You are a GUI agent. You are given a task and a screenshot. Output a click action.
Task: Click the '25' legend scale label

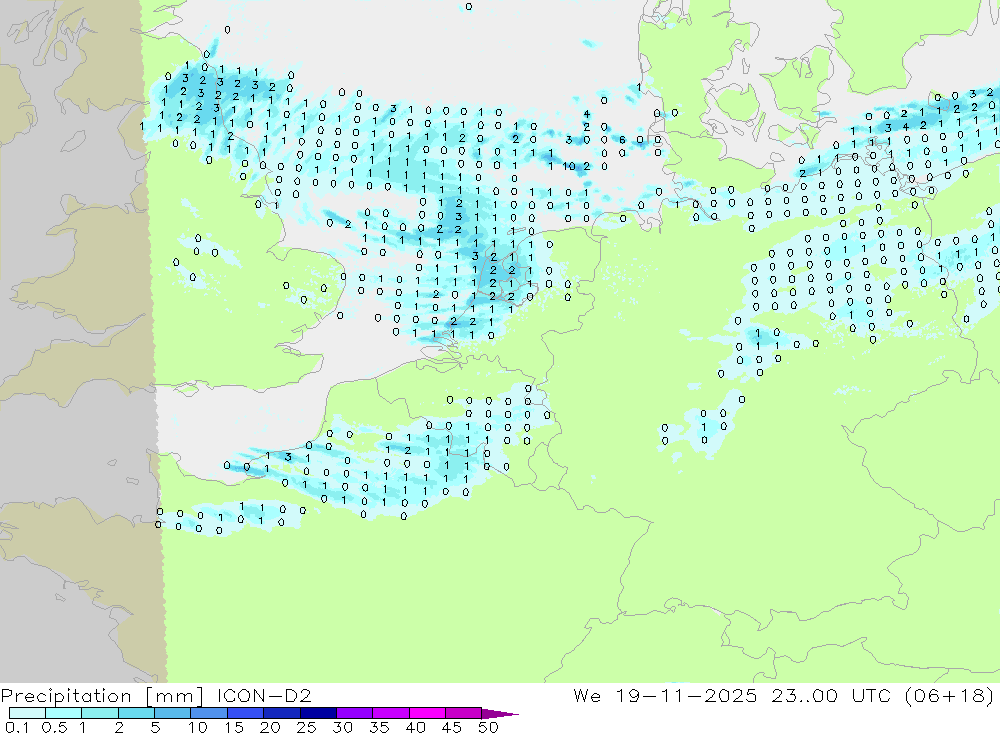[307, 727]
